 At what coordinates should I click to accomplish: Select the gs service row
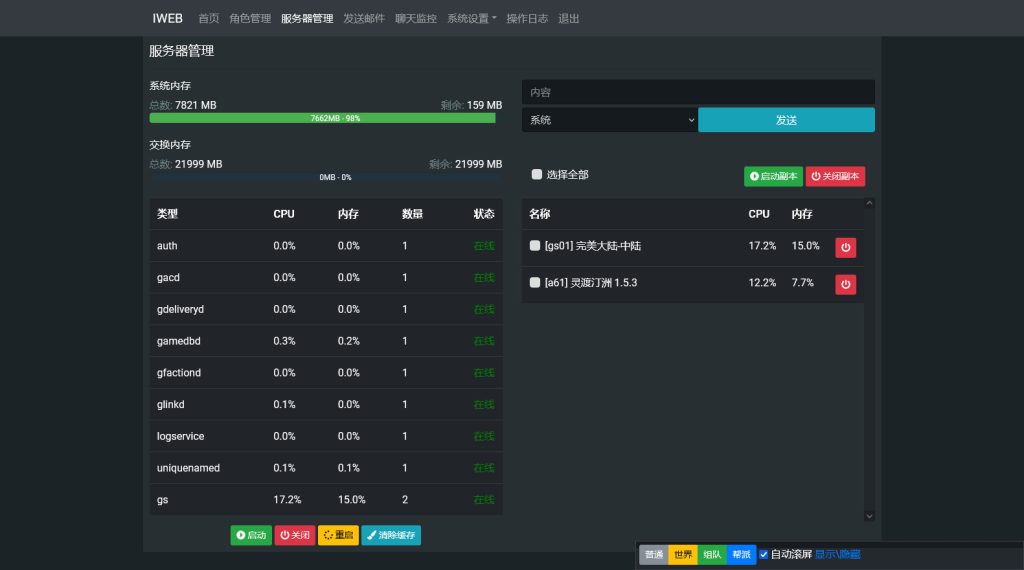click(326, 499)
